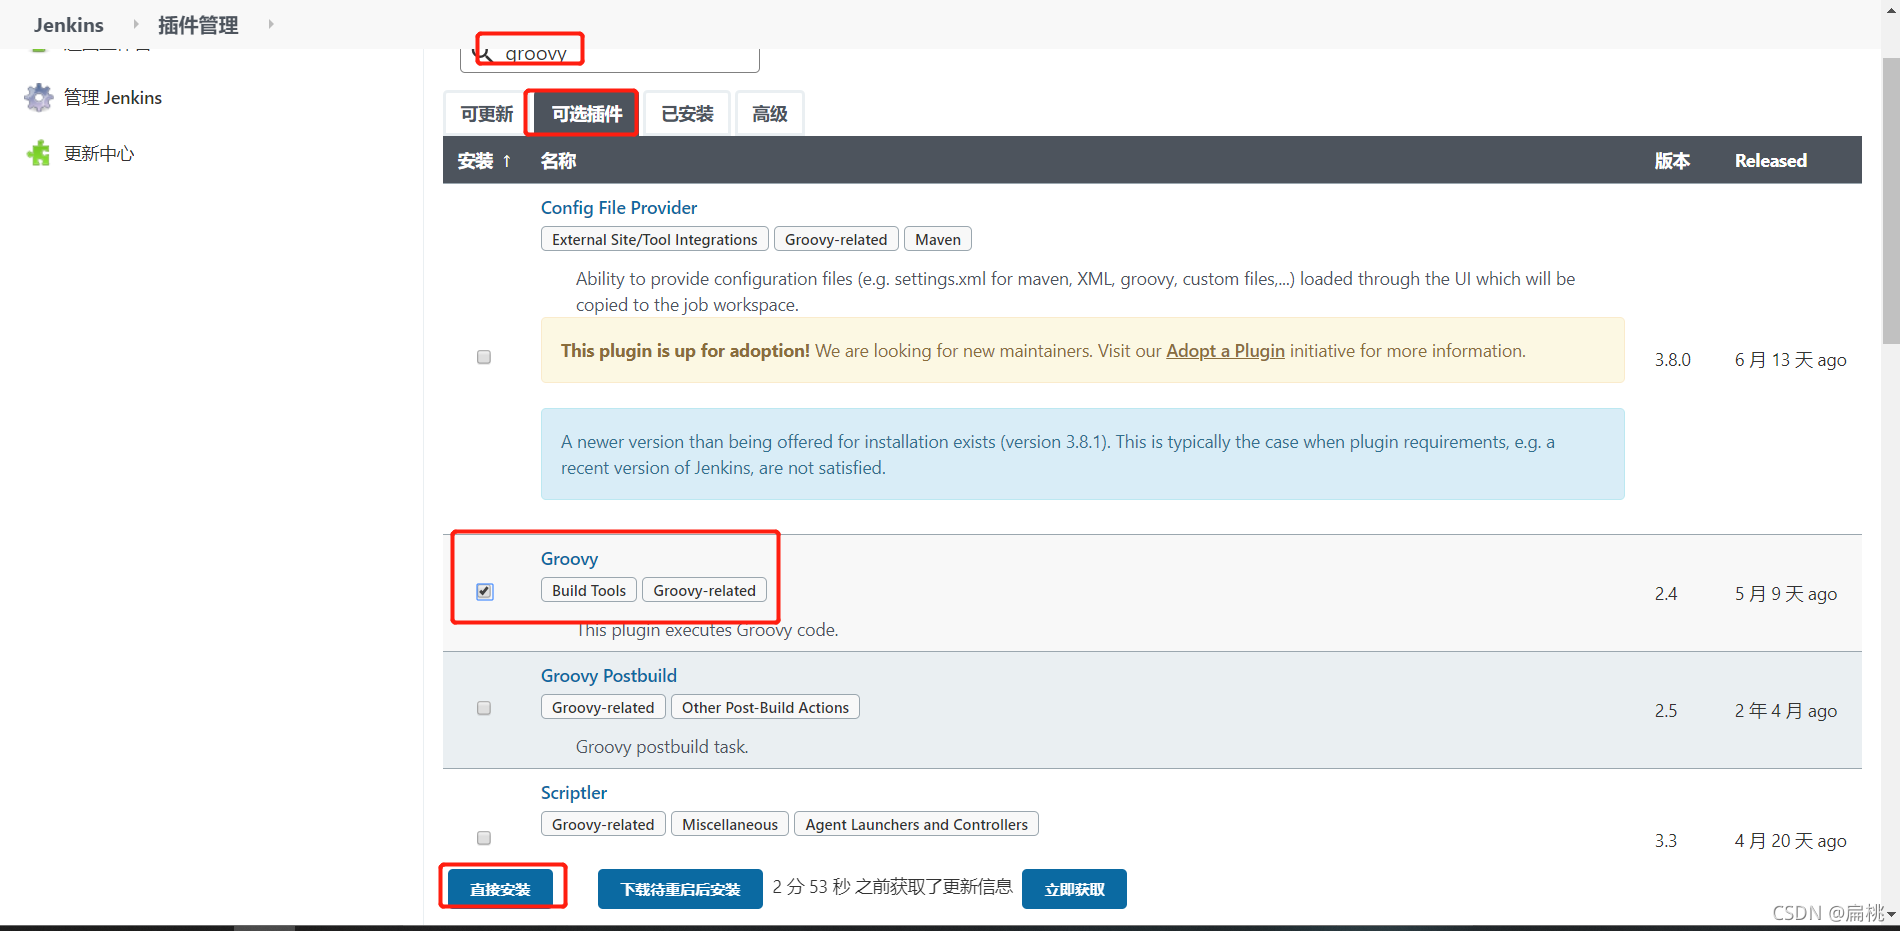Screen dimensions: 1900x931
Task: Click version 3.3 of Scriptler
Action: pos(1666,841)
